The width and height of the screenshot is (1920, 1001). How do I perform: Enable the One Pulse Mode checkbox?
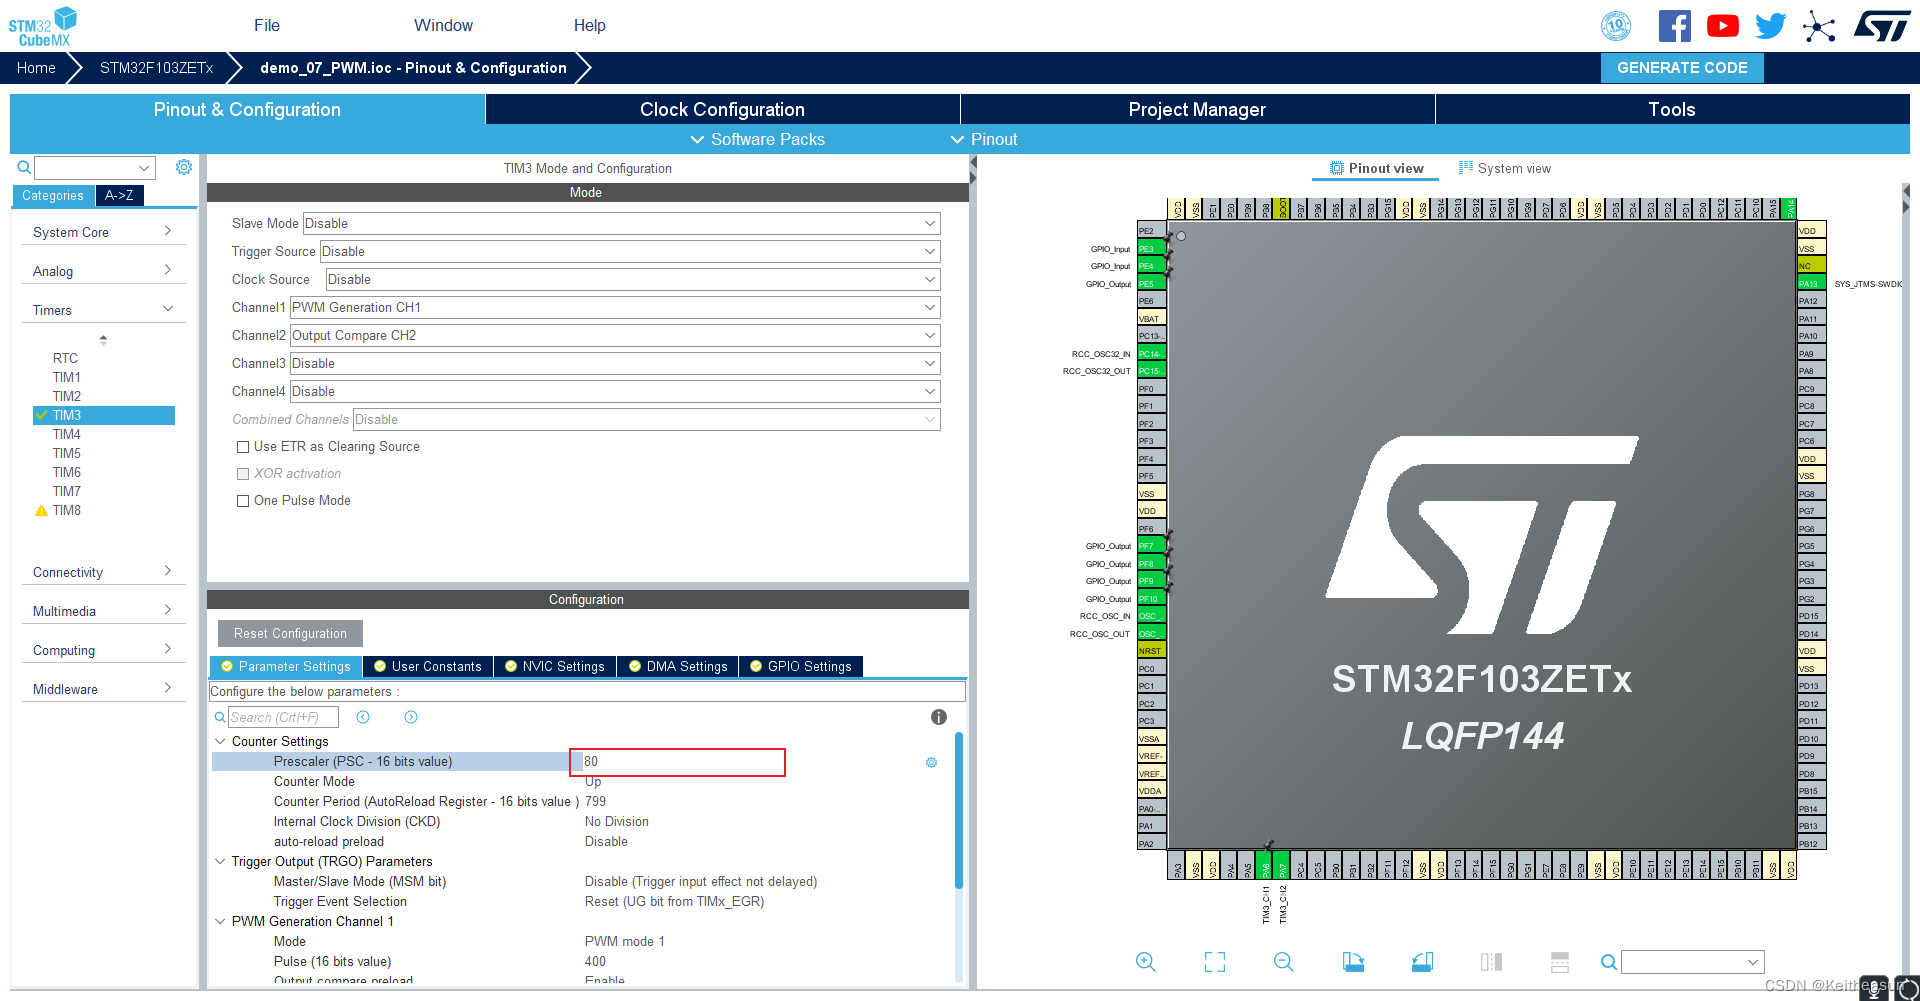click(243, 501)
